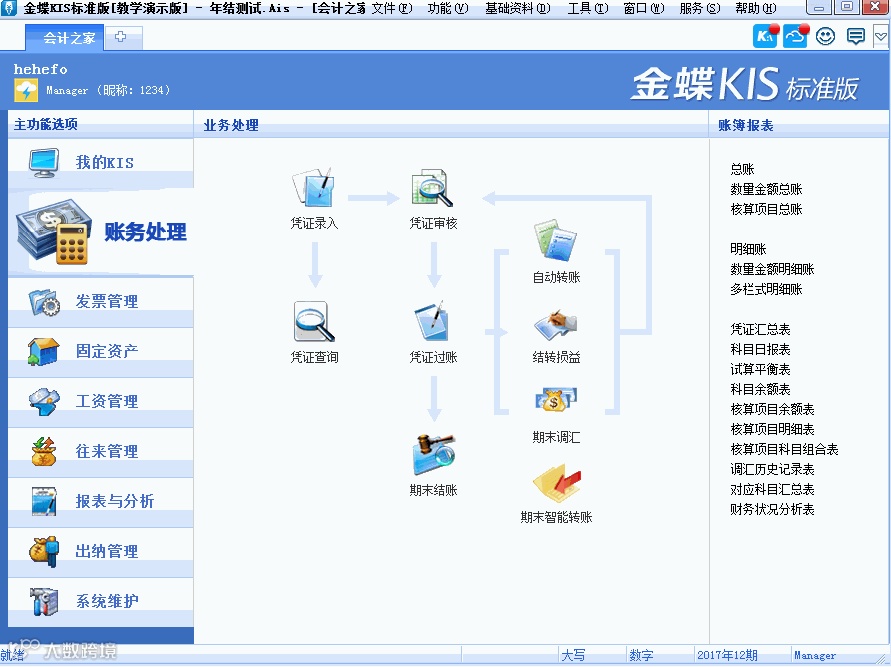
Task: Open 工资管理 payroll module
Action: tap(101, 402)
